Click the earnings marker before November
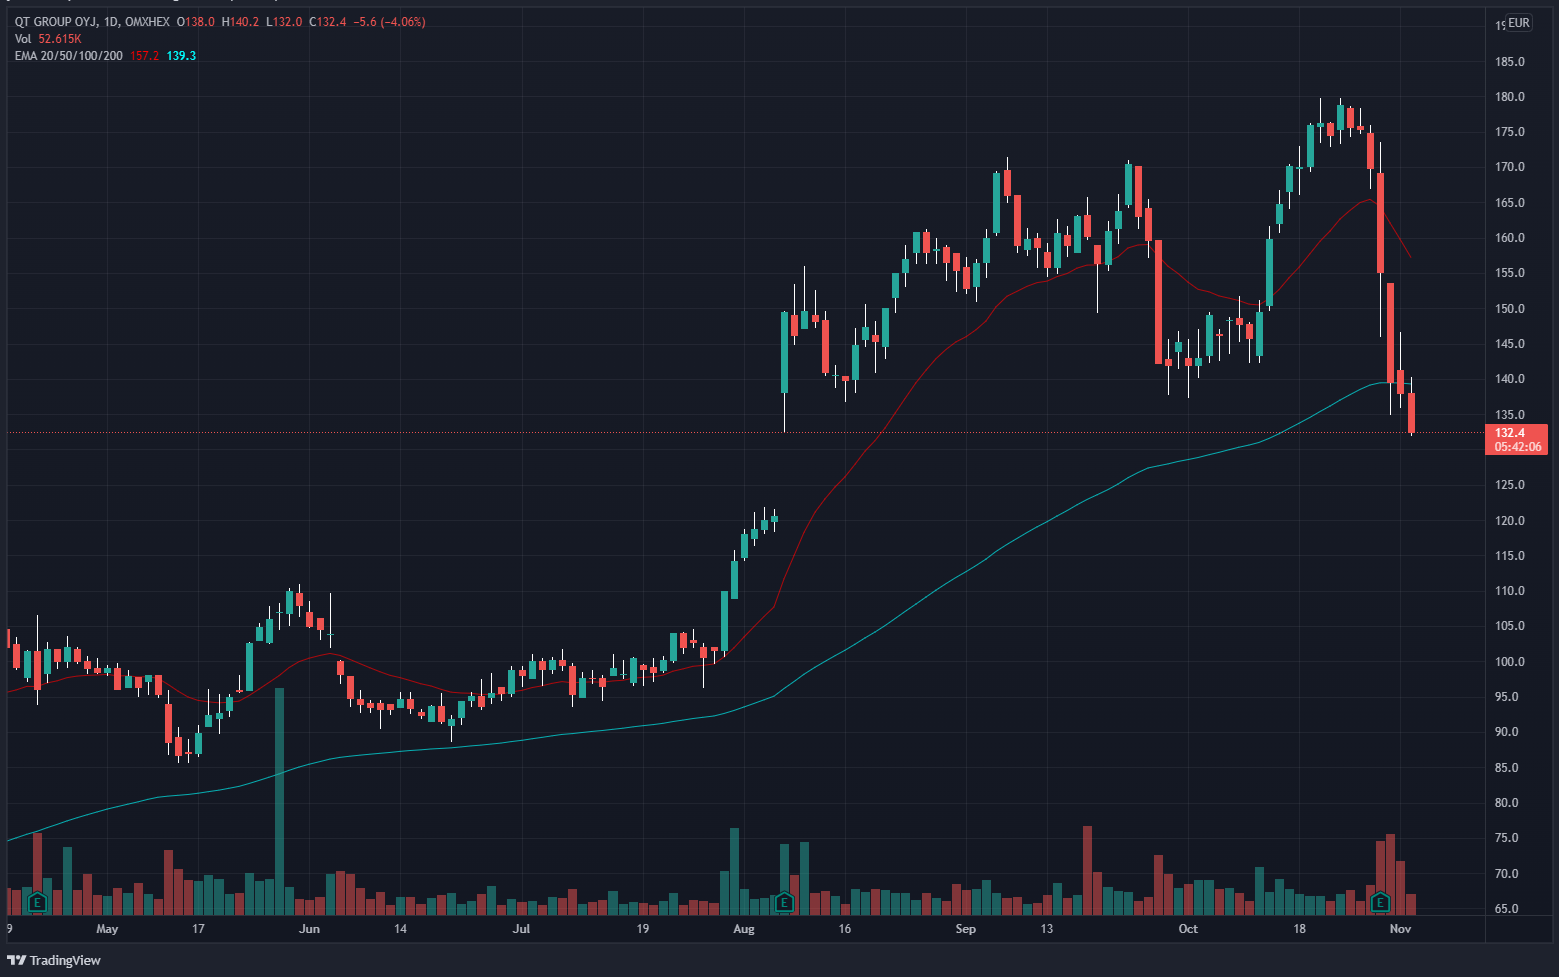Image resolution: width=1559 pixels, height=977 pixels. pos(1381,903)
